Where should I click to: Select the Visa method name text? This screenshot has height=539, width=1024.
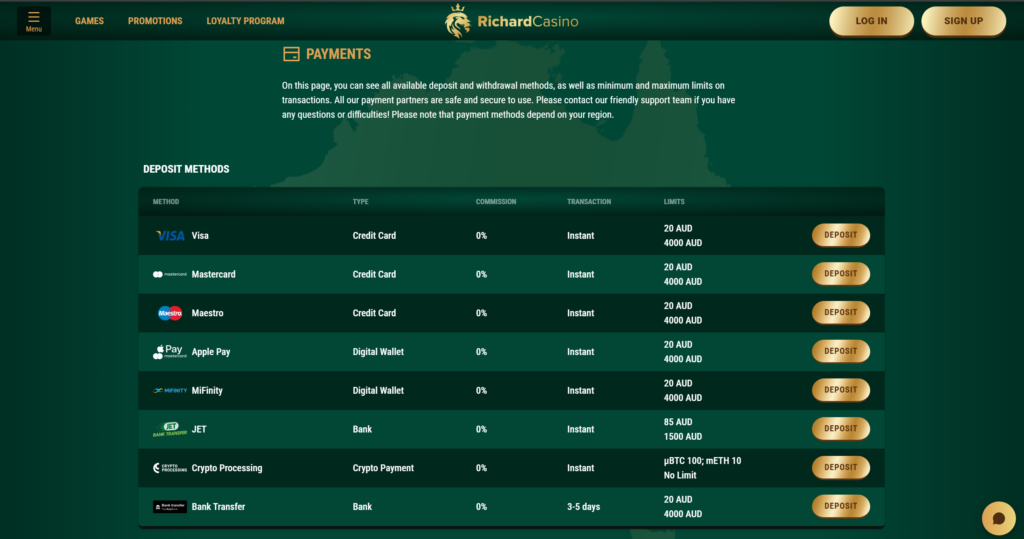click(x=200, y=236)
